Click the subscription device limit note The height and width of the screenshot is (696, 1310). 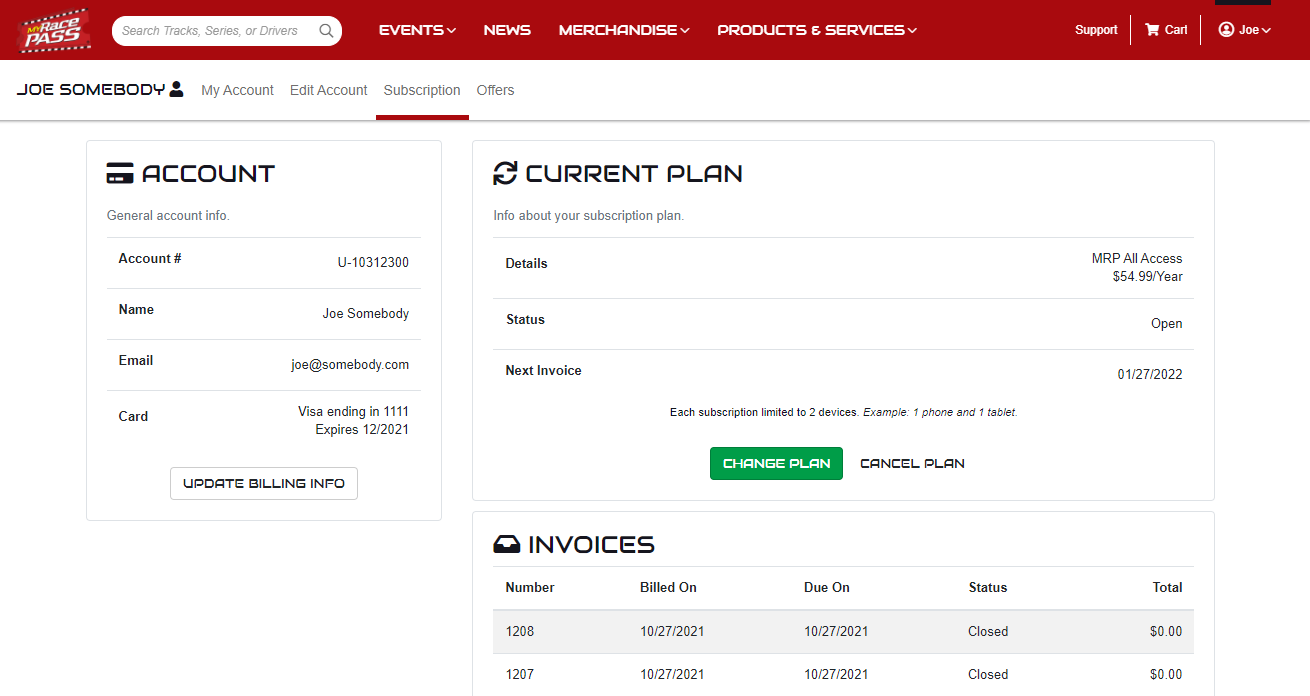tap(844, 412)
